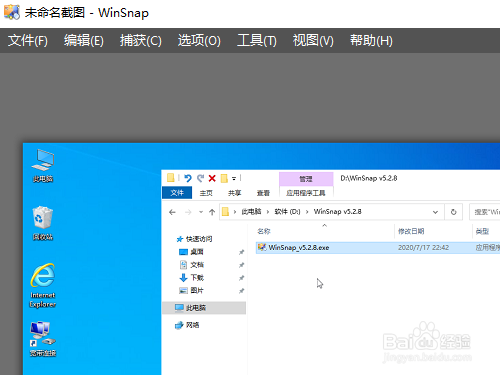
Task: Click the D:\WinSnap v5.2.8 window title text
Action: [369, 178]
